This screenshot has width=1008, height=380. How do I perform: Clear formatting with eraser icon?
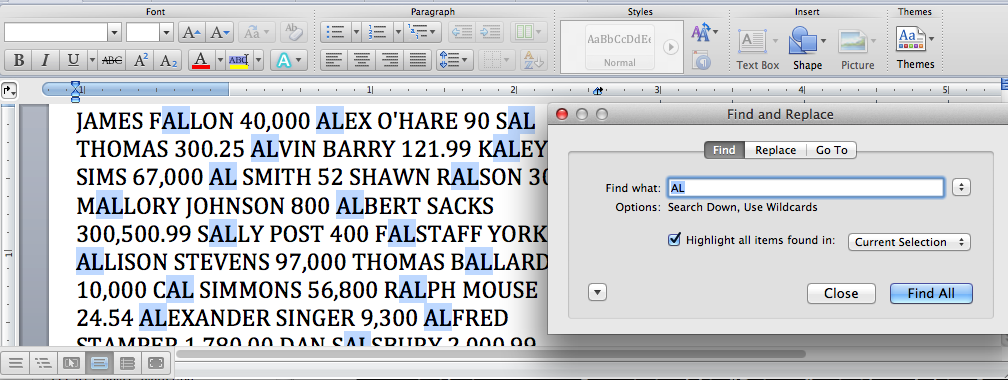[294, 32]
